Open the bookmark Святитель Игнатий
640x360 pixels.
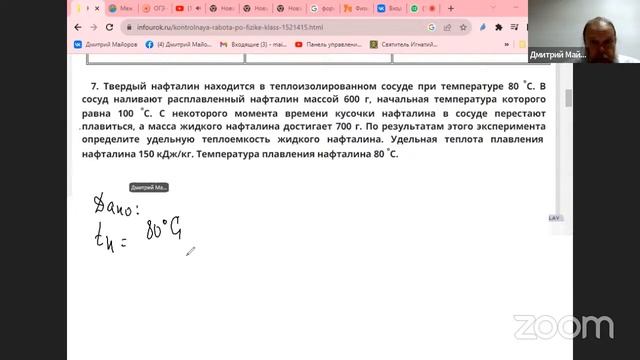coord(404,44)
